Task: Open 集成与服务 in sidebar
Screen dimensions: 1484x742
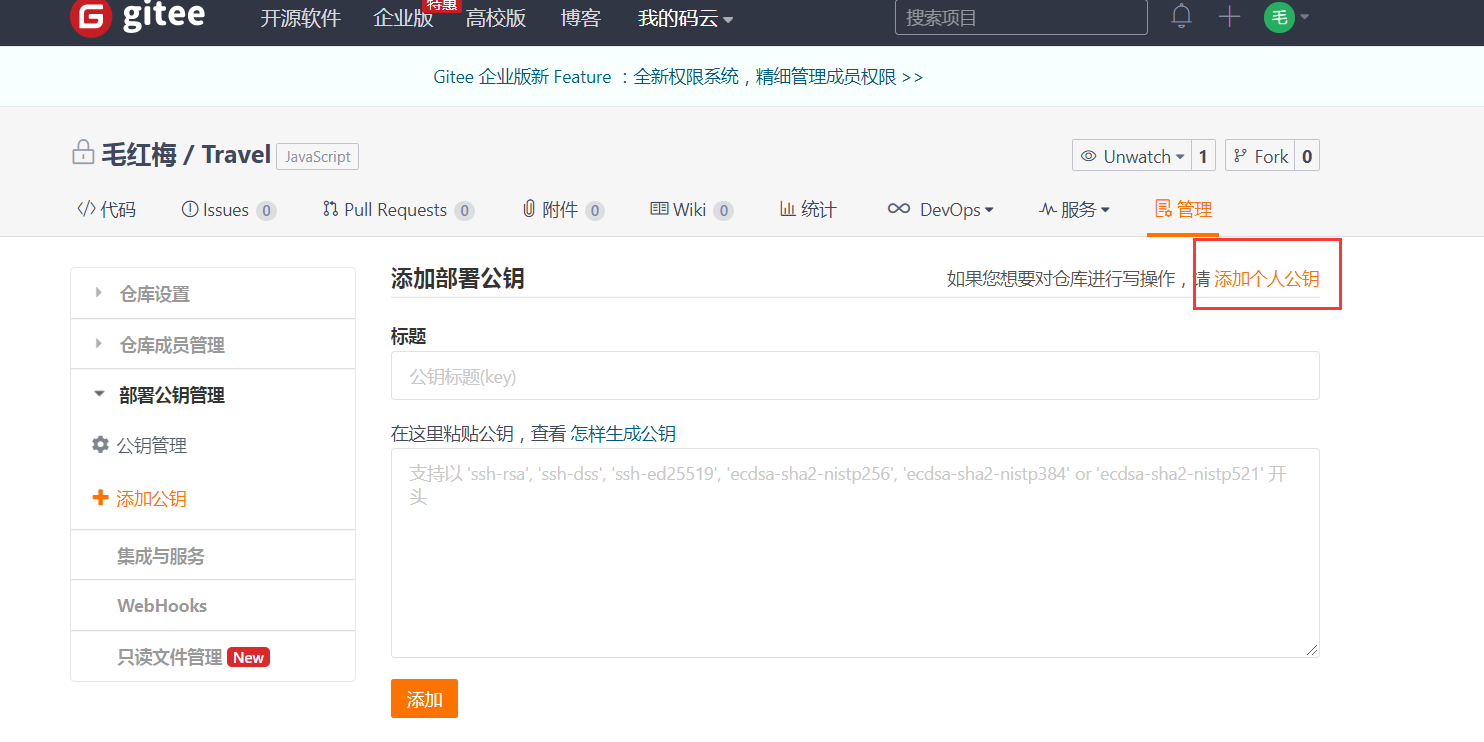Action: coord(213,555)
